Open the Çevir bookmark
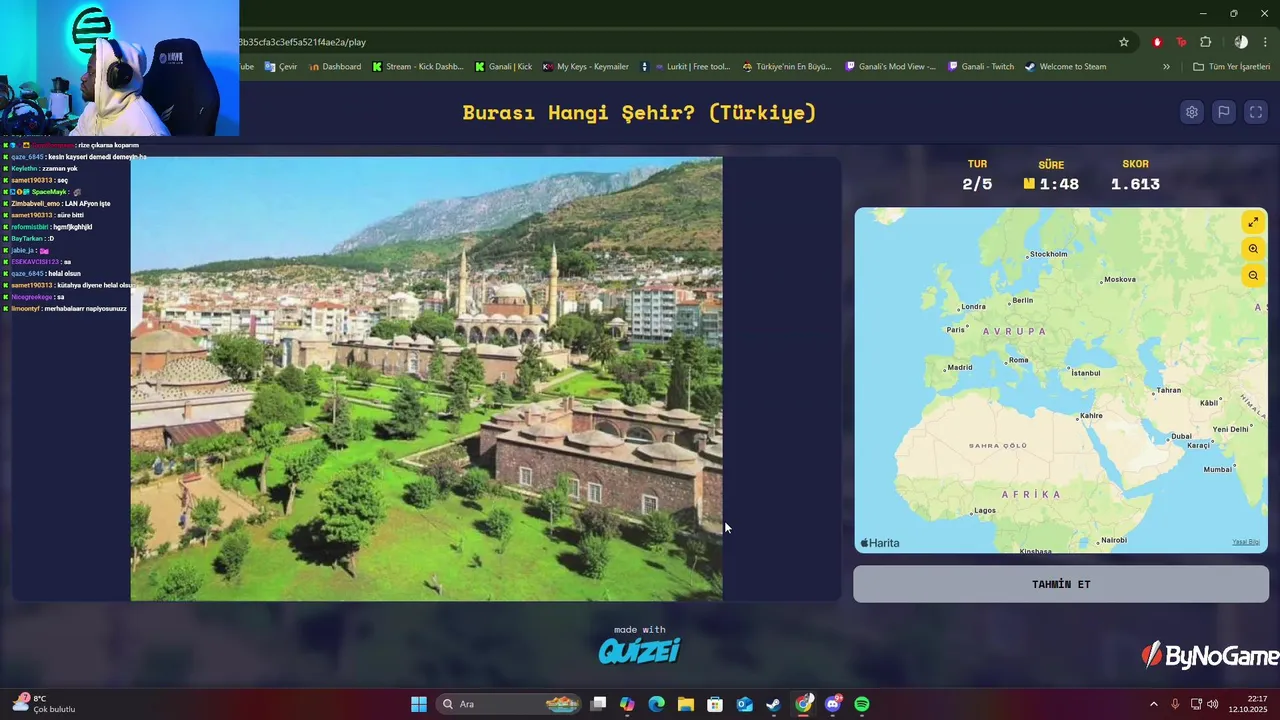 (281, 67)
